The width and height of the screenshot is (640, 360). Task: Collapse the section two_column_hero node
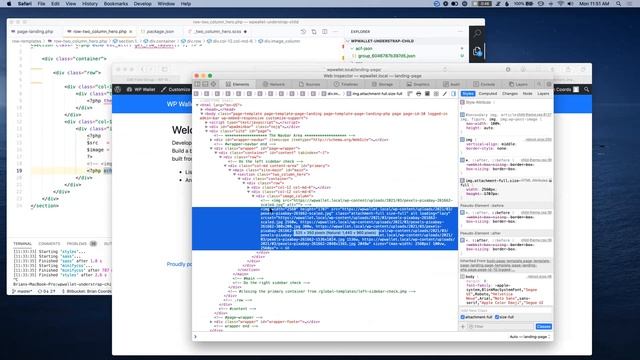pyautogui.click(x=235, y=174)
